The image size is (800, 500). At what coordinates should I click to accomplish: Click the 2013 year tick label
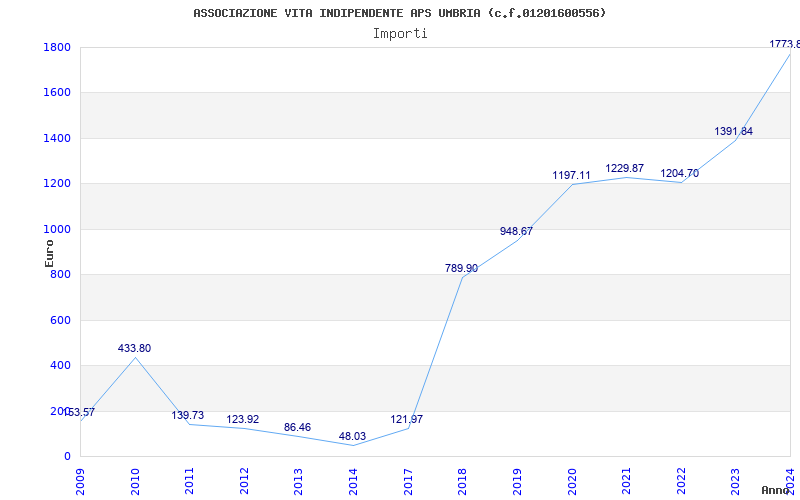point(299,482)
